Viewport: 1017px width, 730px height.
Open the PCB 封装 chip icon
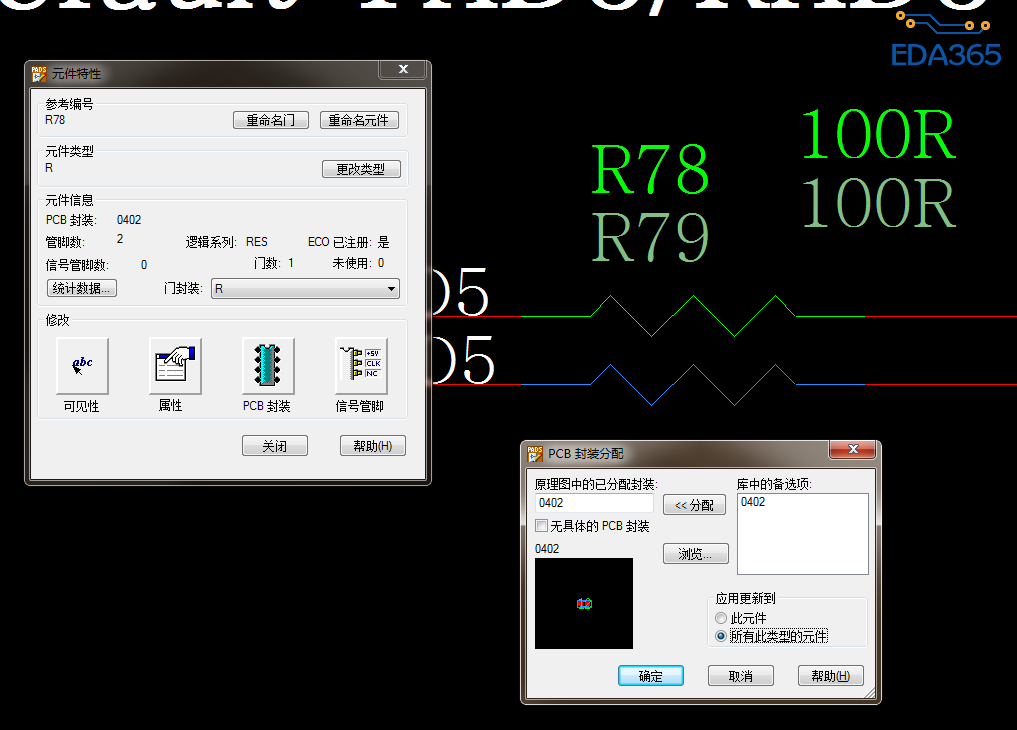pos(268,366)
